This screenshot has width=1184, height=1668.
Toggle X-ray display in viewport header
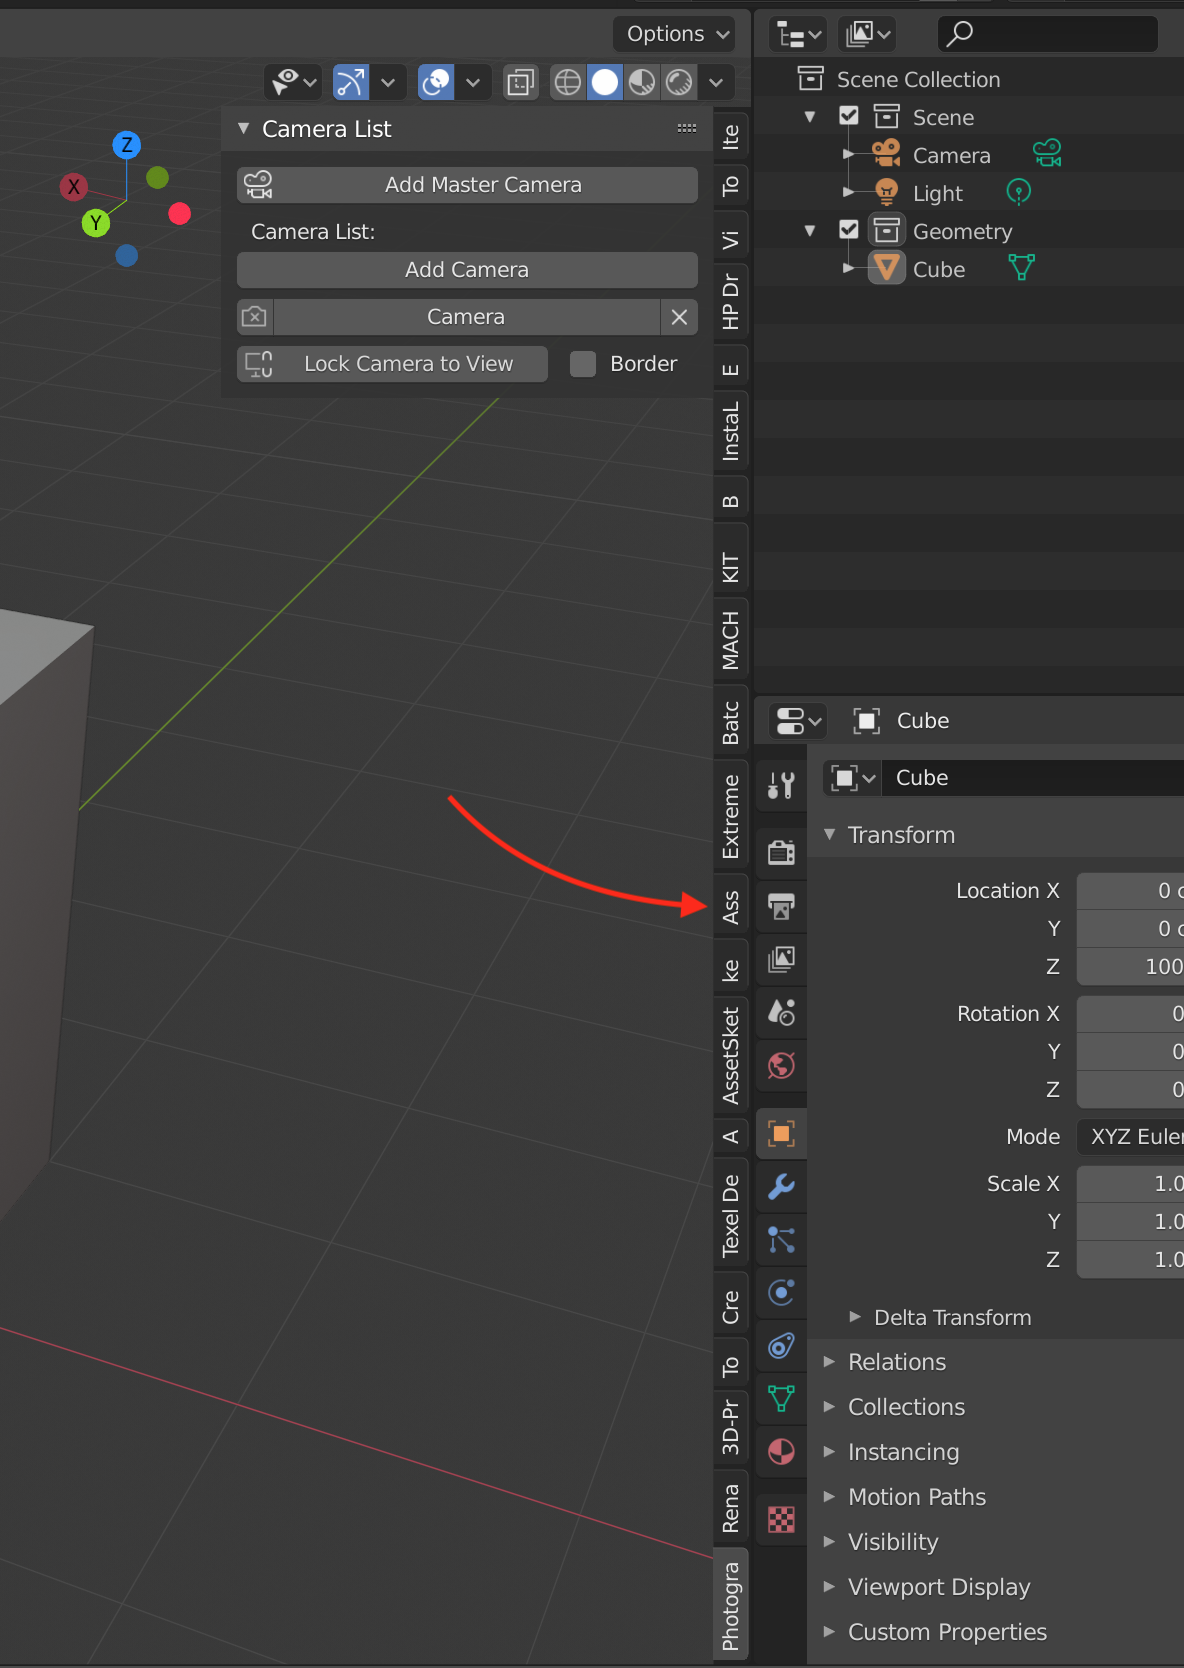coord(520,82)
